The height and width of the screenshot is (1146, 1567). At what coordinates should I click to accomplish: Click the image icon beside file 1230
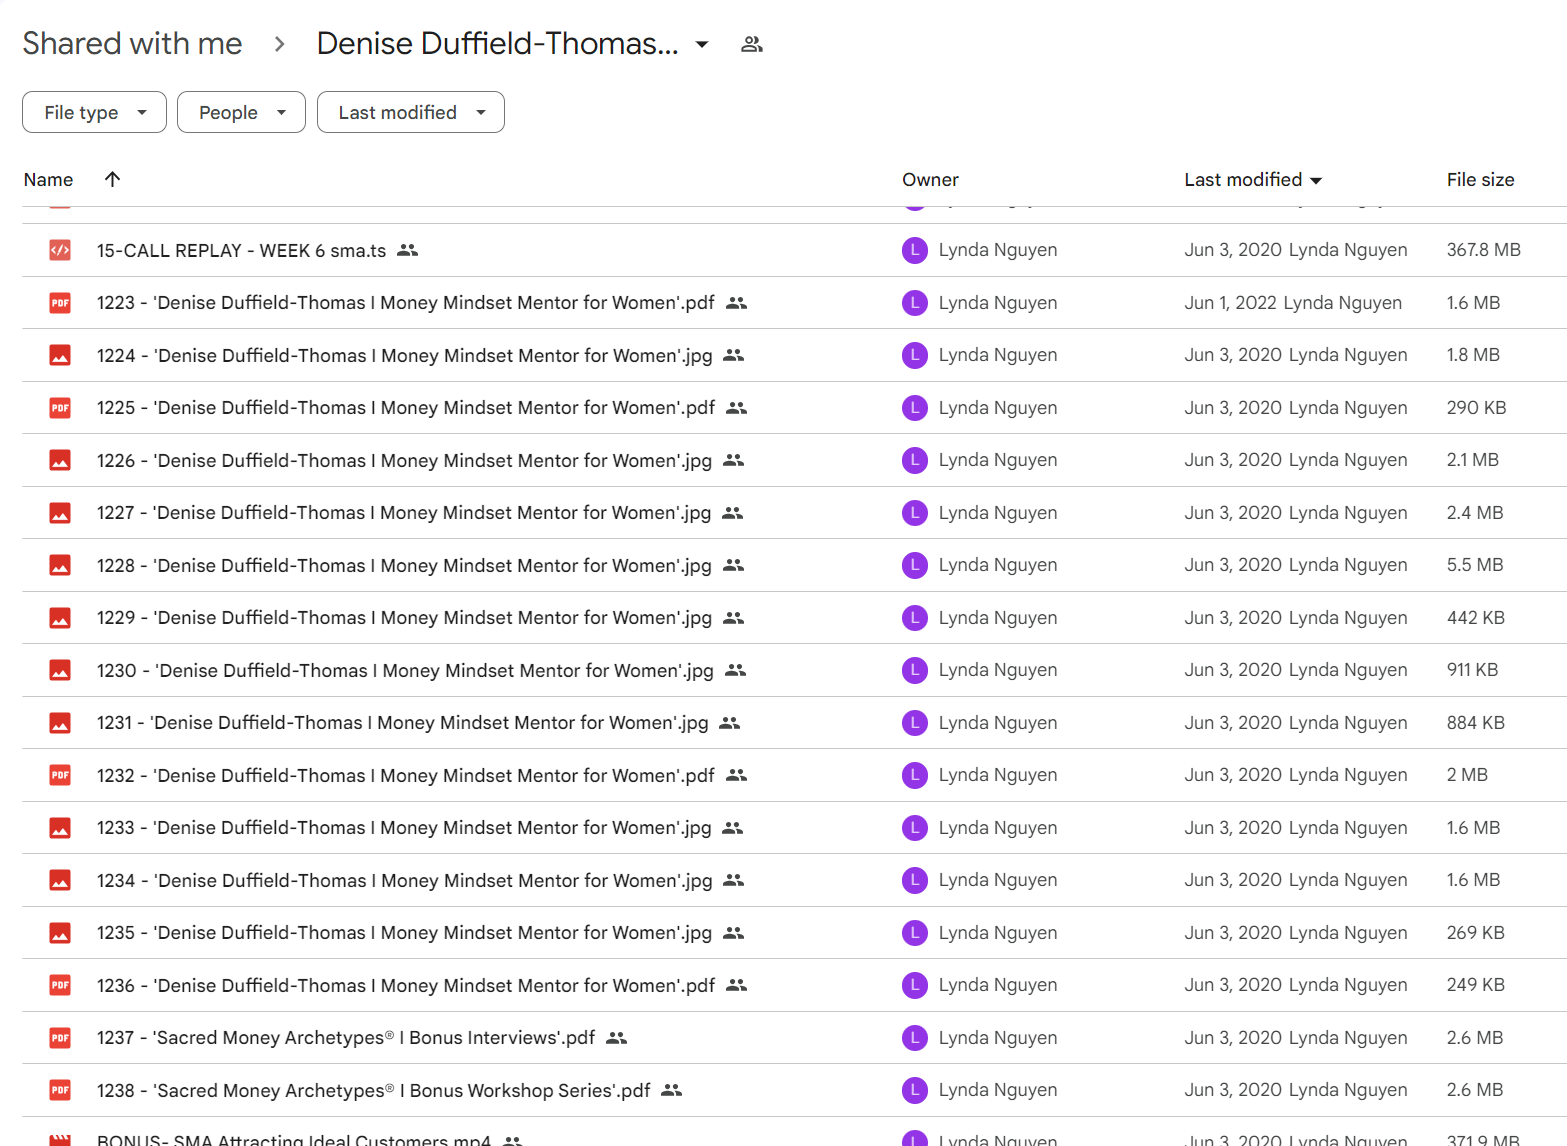point(60,670)
